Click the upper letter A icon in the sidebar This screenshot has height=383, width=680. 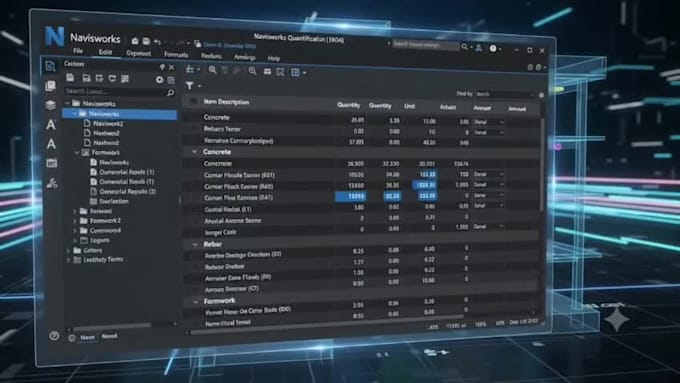point(51,125)
